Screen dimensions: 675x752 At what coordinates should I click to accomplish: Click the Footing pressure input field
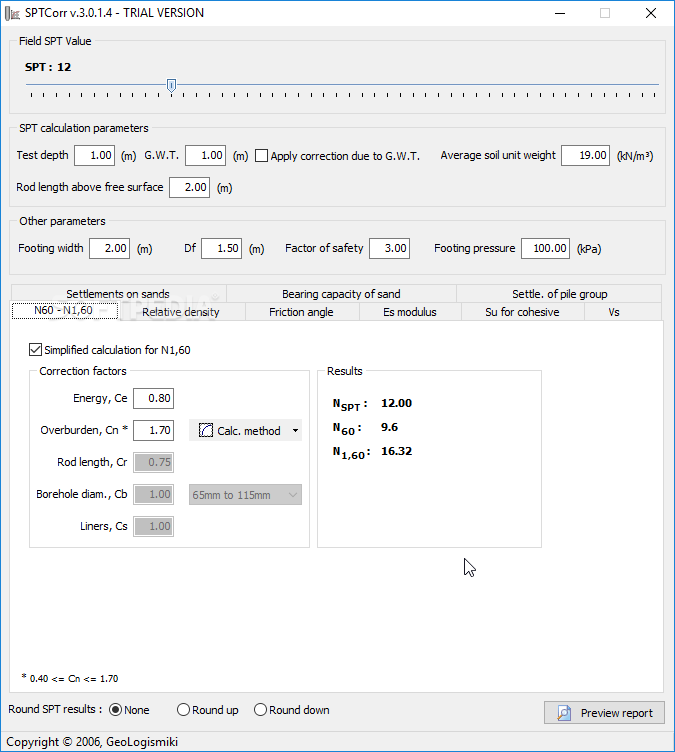(x=545, y=248)
